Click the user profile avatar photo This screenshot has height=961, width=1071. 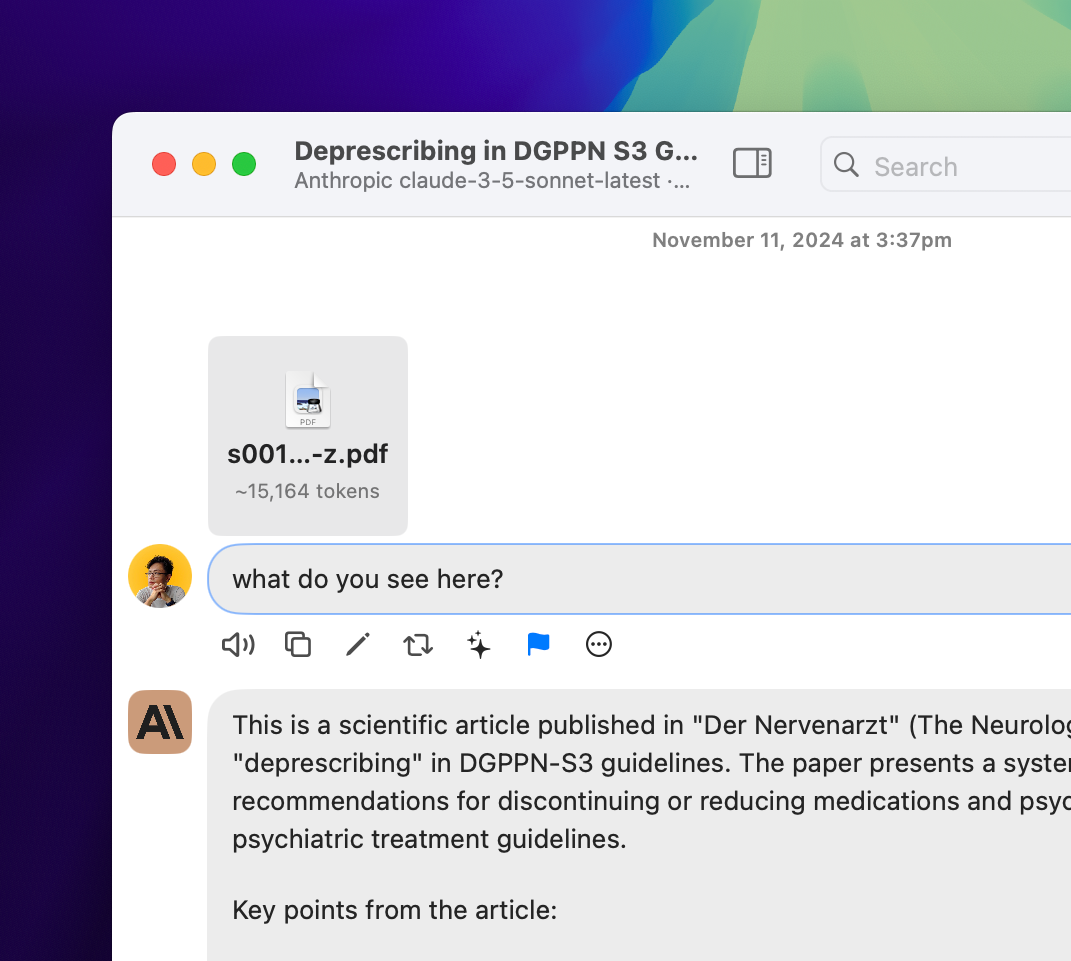[x=160, y=576]
